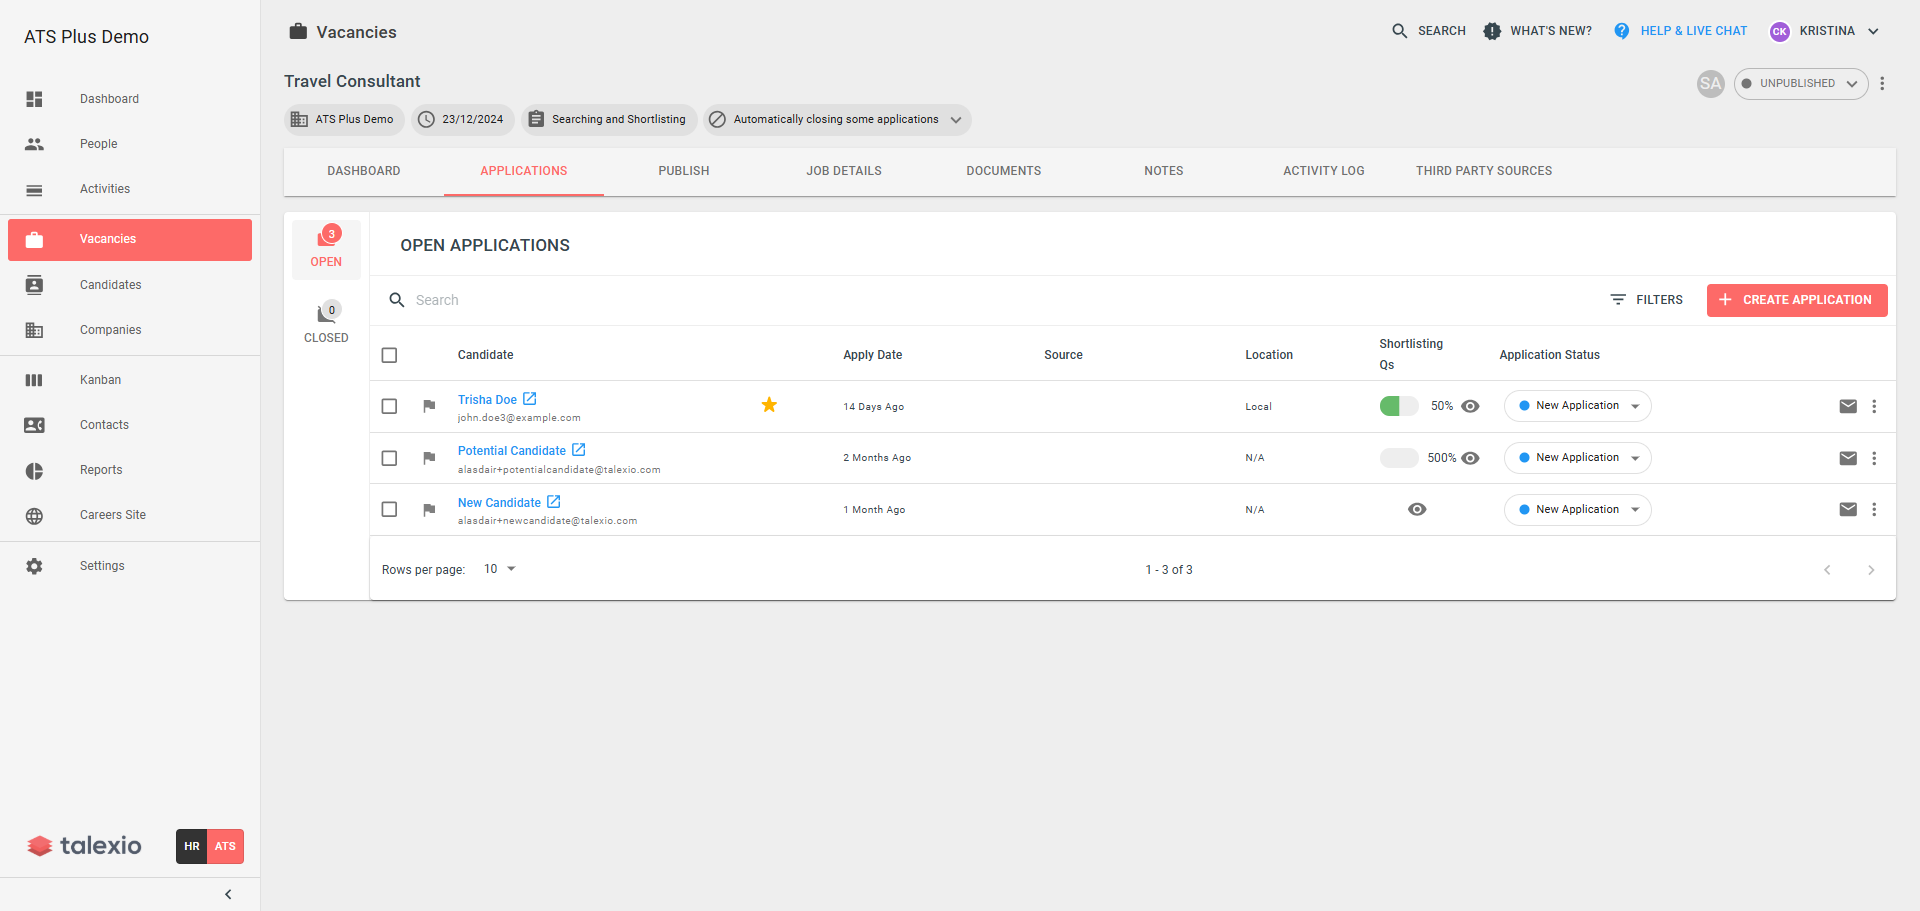Open the Kristina user menu

click(1825, 31)
